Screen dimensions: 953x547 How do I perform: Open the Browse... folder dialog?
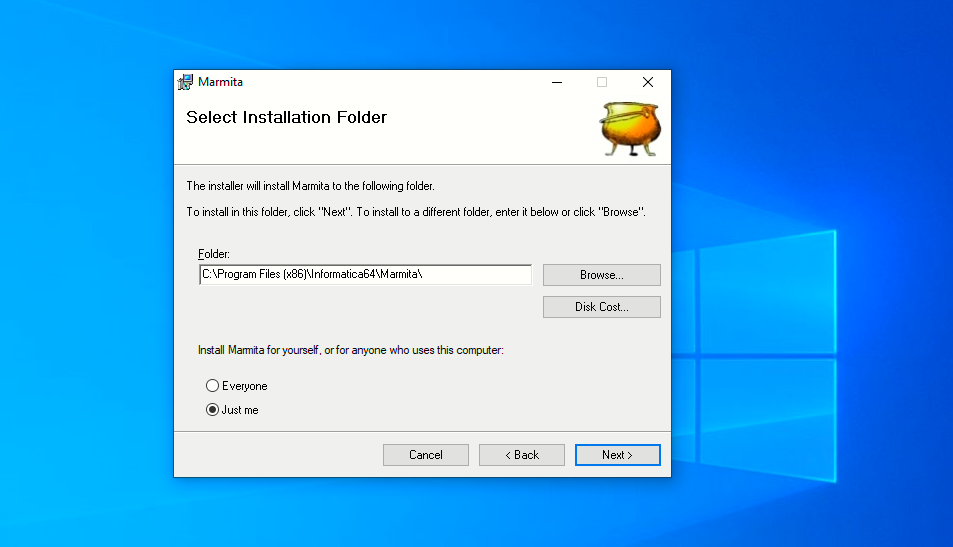tap(602, 275)
